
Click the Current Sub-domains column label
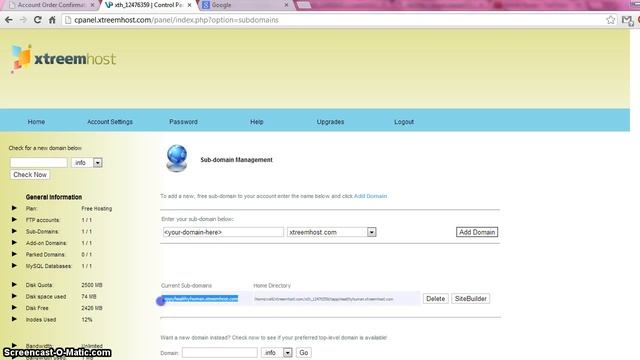pyautogui.click(x=186, y=285)
